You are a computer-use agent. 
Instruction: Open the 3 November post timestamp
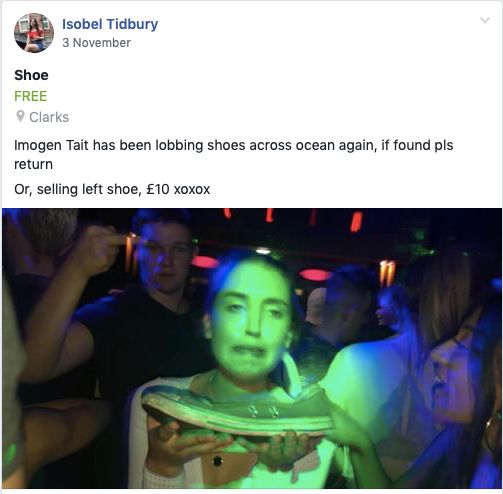point(96,43)
